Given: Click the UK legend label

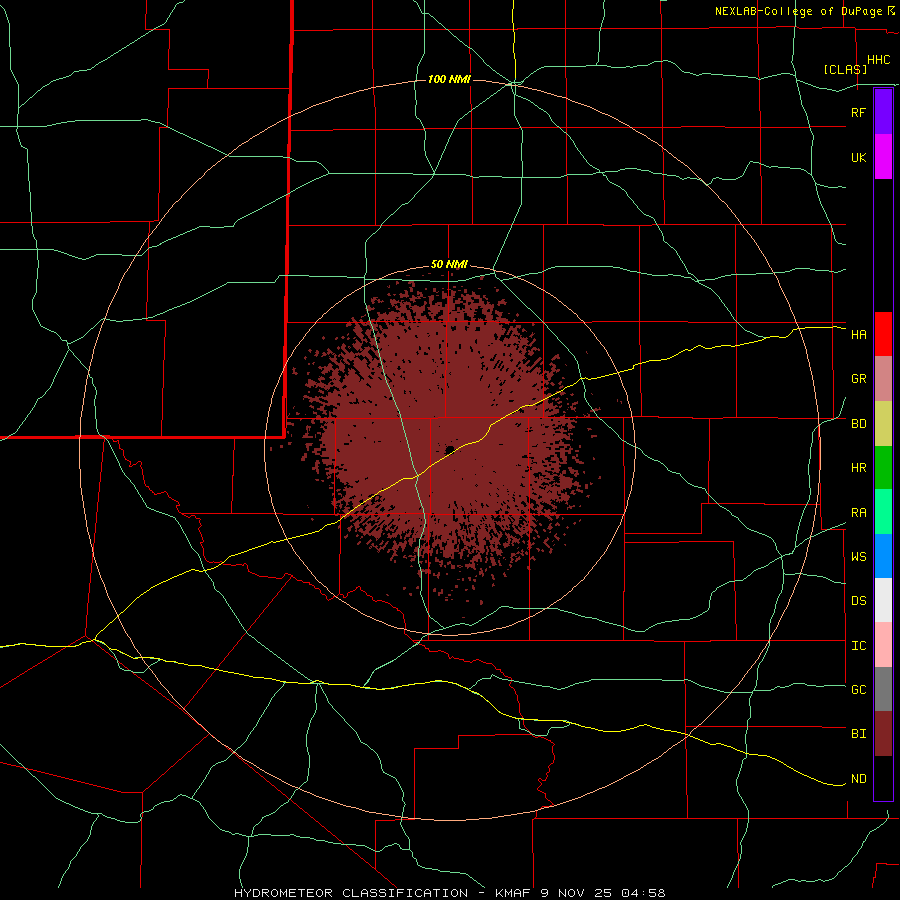Looking at the screenshot, I should [858, 157].
